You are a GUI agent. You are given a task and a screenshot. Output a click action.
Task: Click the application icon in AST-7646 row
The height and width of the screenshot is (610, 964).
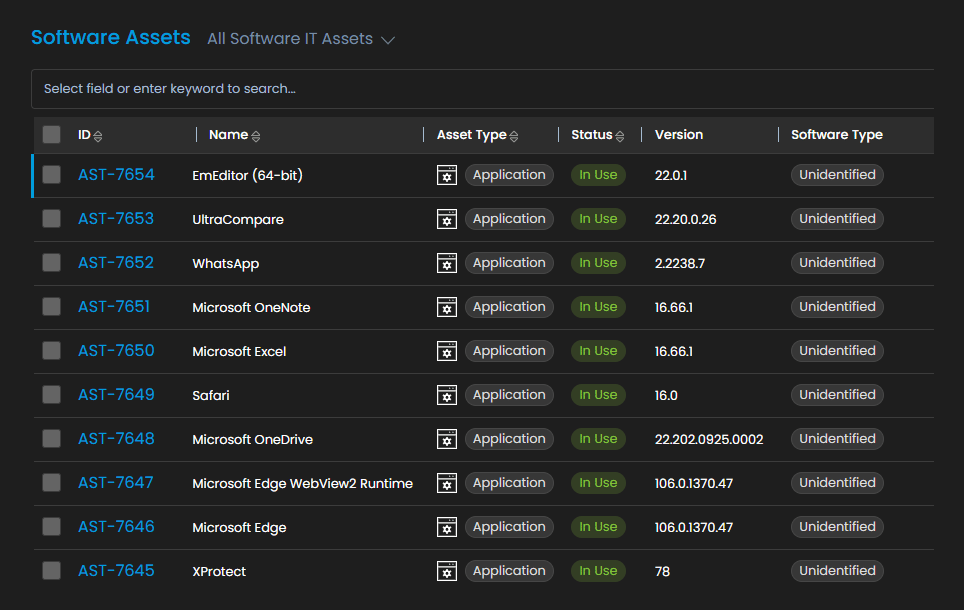click(447, 527)
